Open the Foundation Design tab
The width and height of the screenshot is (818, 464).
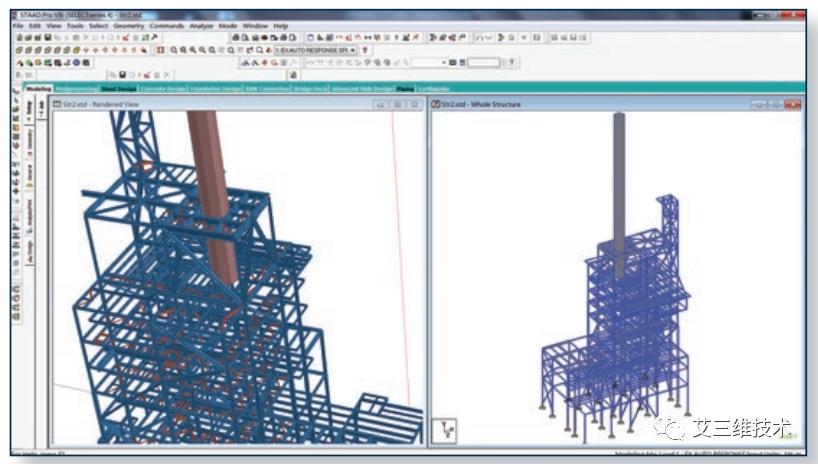click(215, 89)
